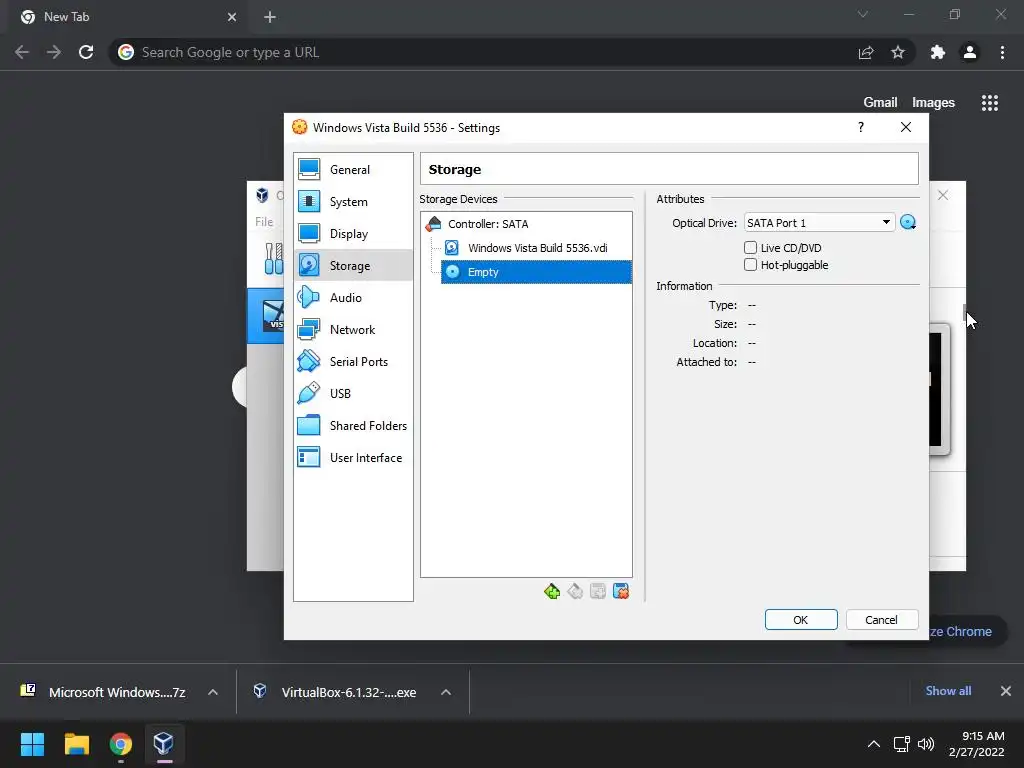This screenshot has width=1024, height=768.
Task: Open the Chrome extensions puzzle icon
Action: [x=938, y=52]
